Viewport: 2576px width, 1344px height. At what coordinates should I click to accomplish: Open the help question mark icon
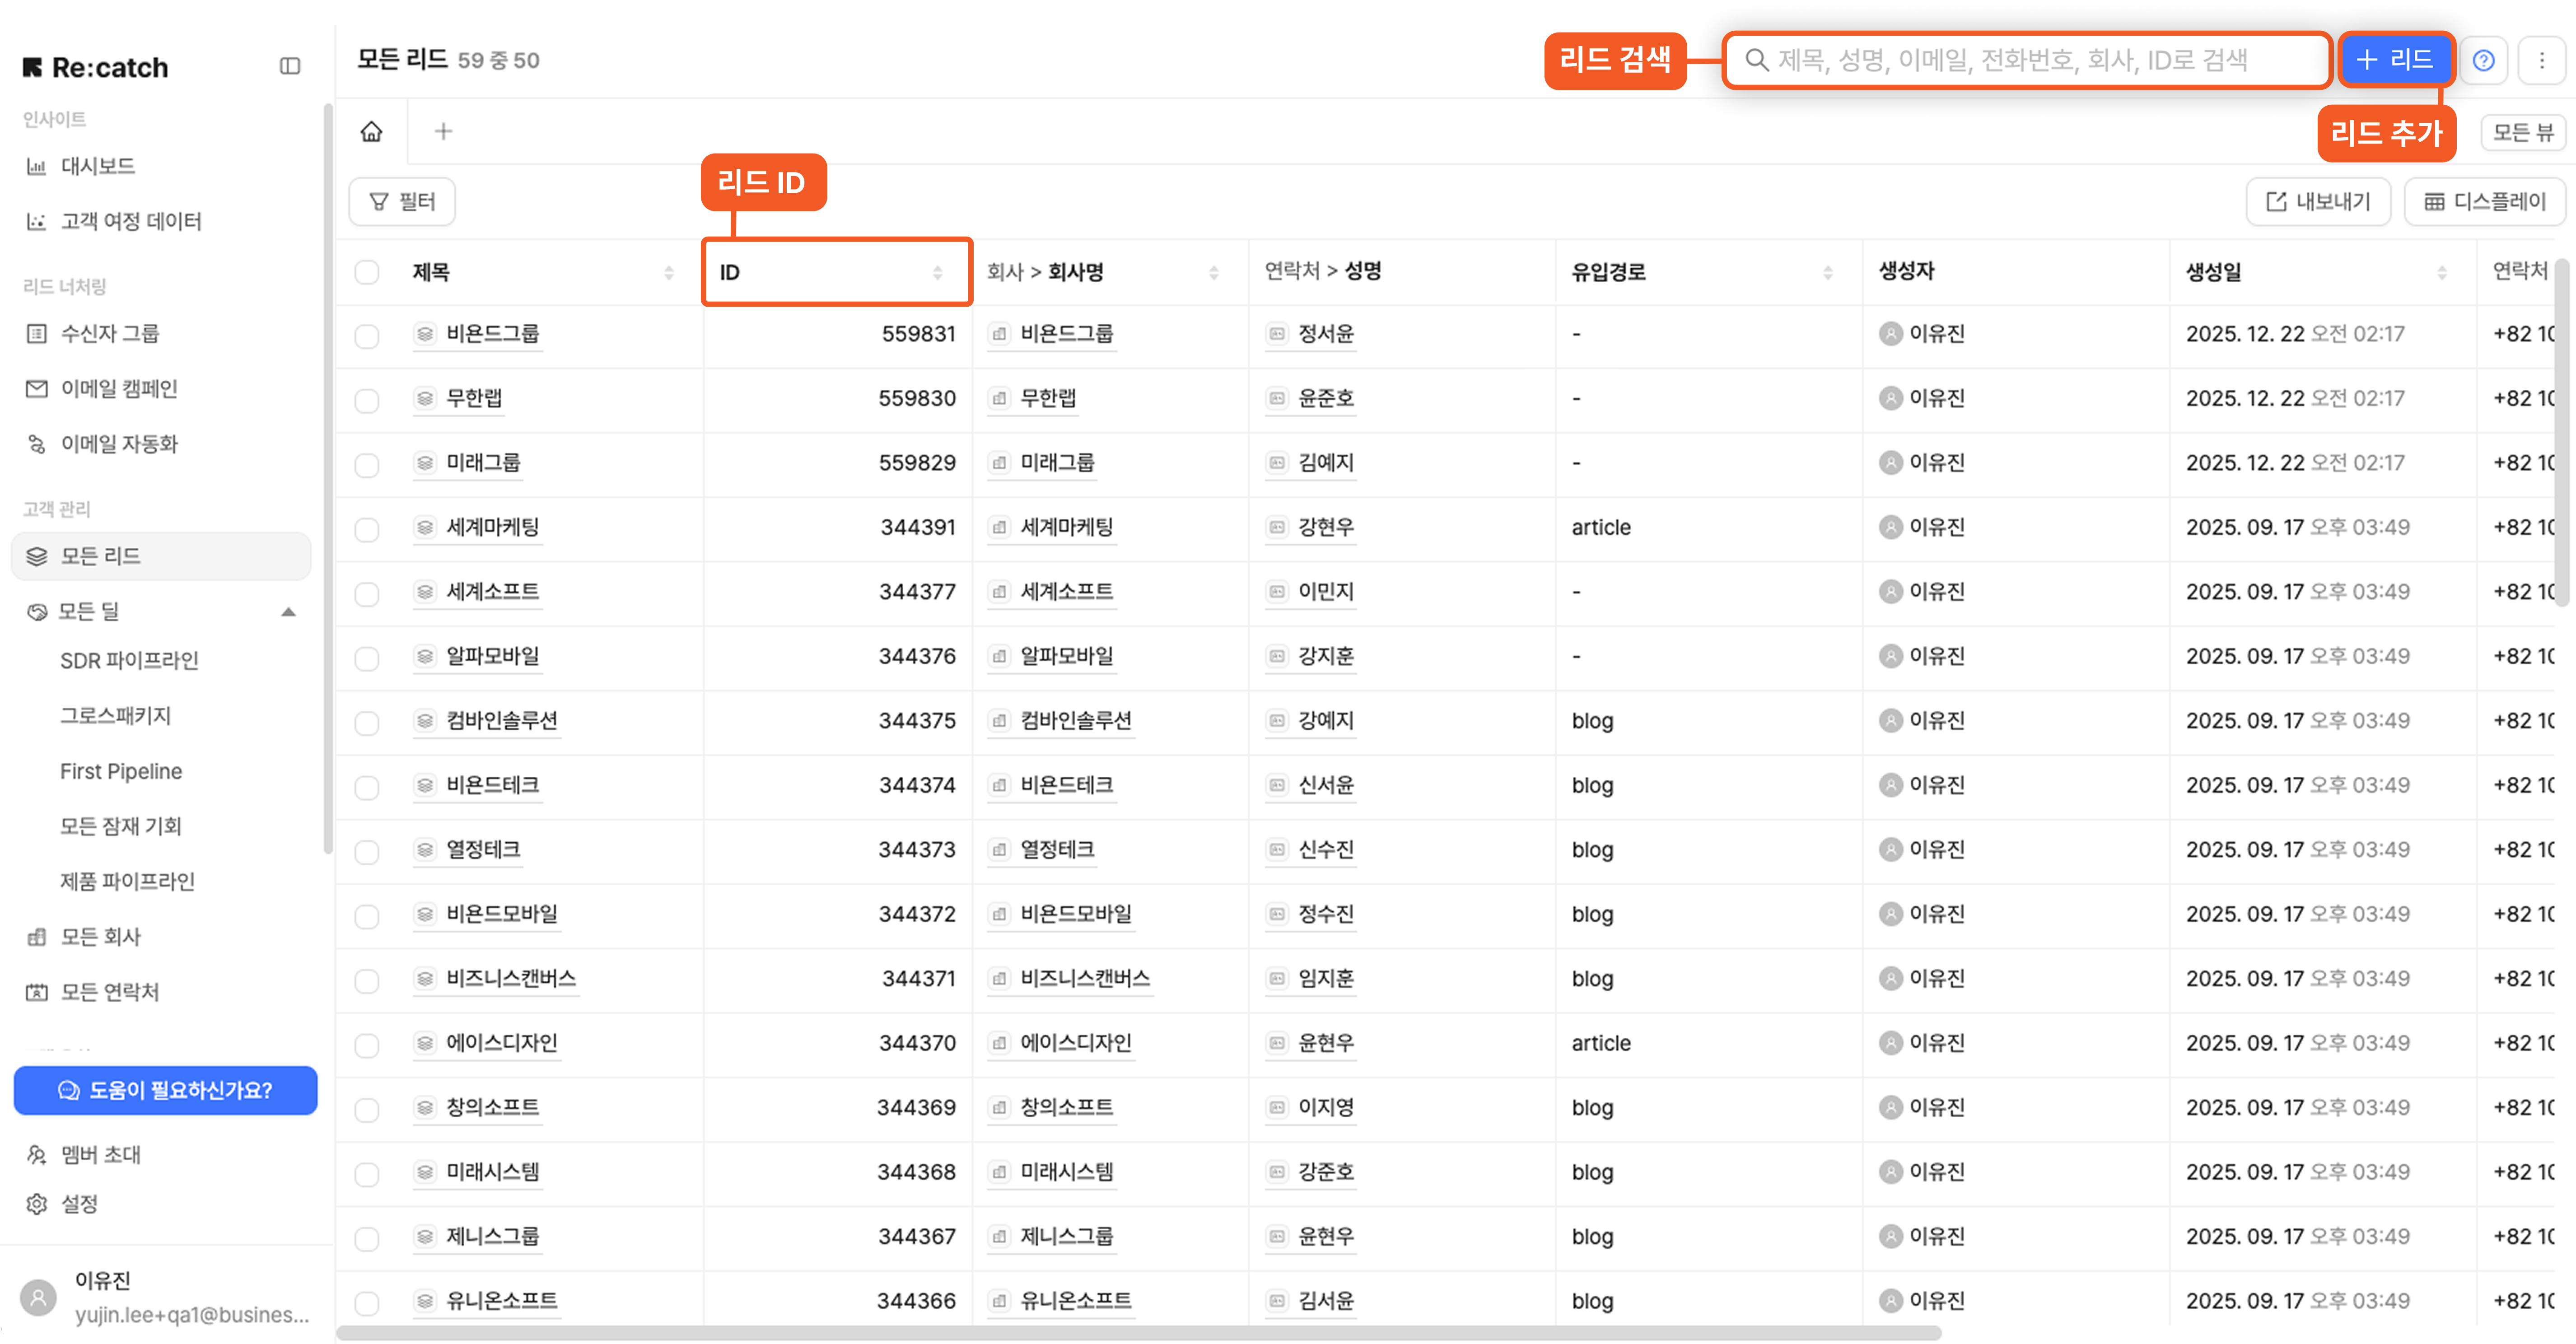(2483, 60)
